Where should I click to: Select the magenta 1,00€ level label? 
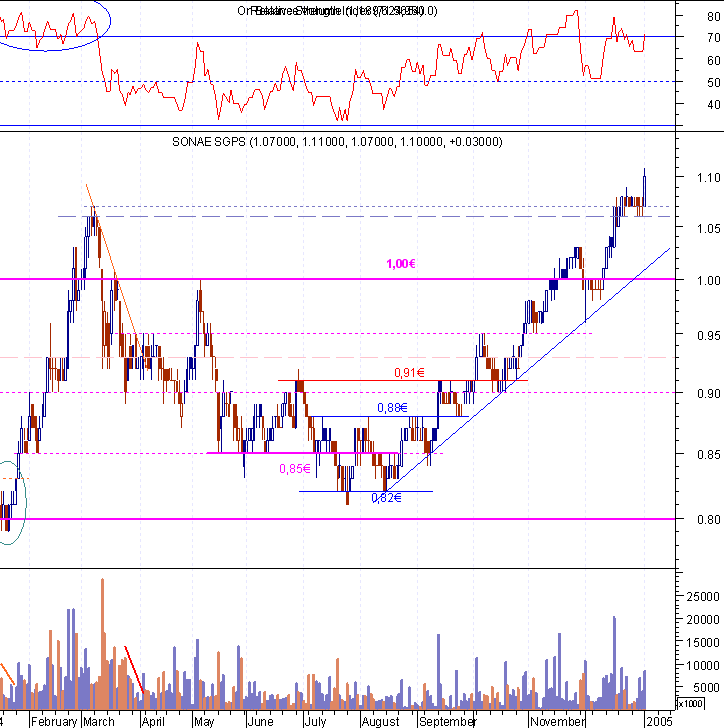401,264
